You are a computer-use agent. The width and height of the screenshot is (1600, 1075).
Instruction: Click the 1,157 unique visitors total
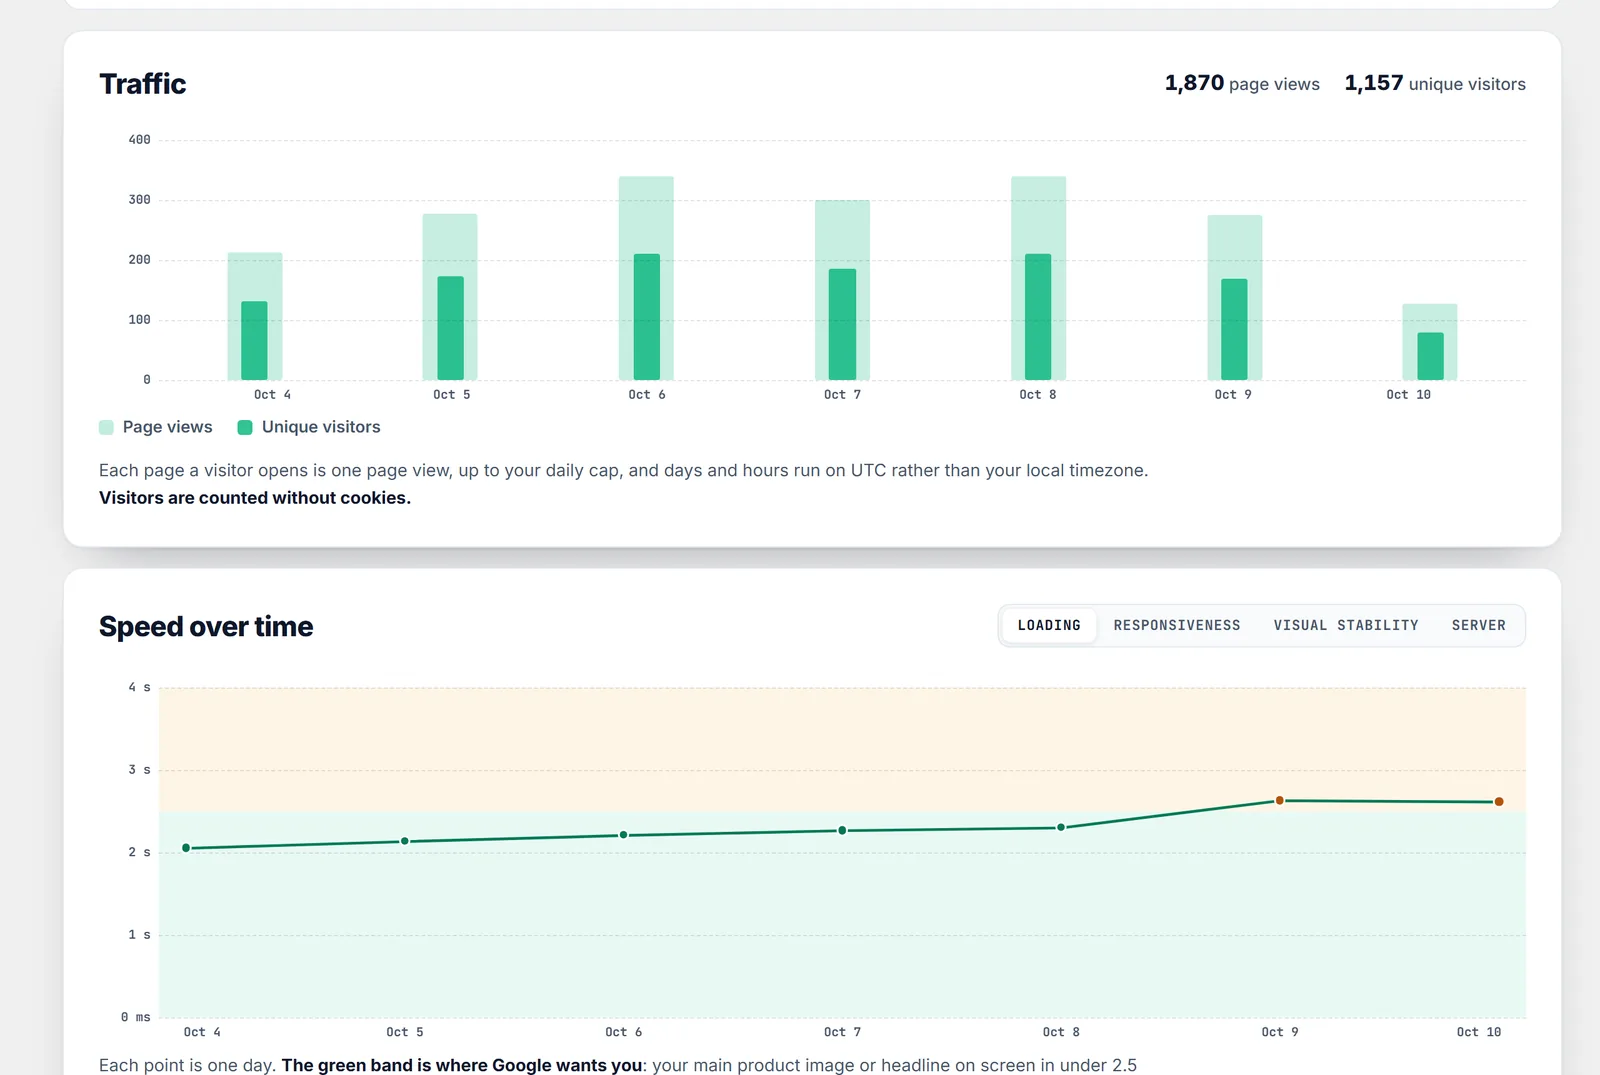[1435, 84]
